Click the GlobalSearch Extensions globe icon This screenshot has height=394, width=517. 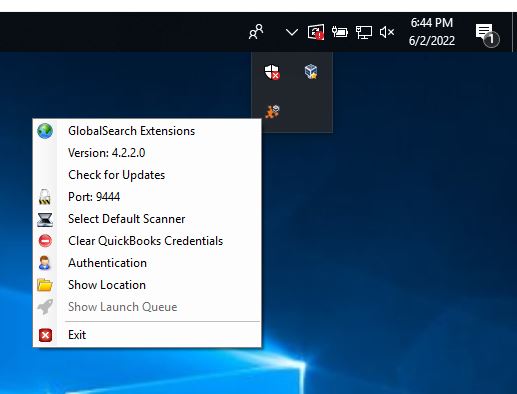pos(45,131)
